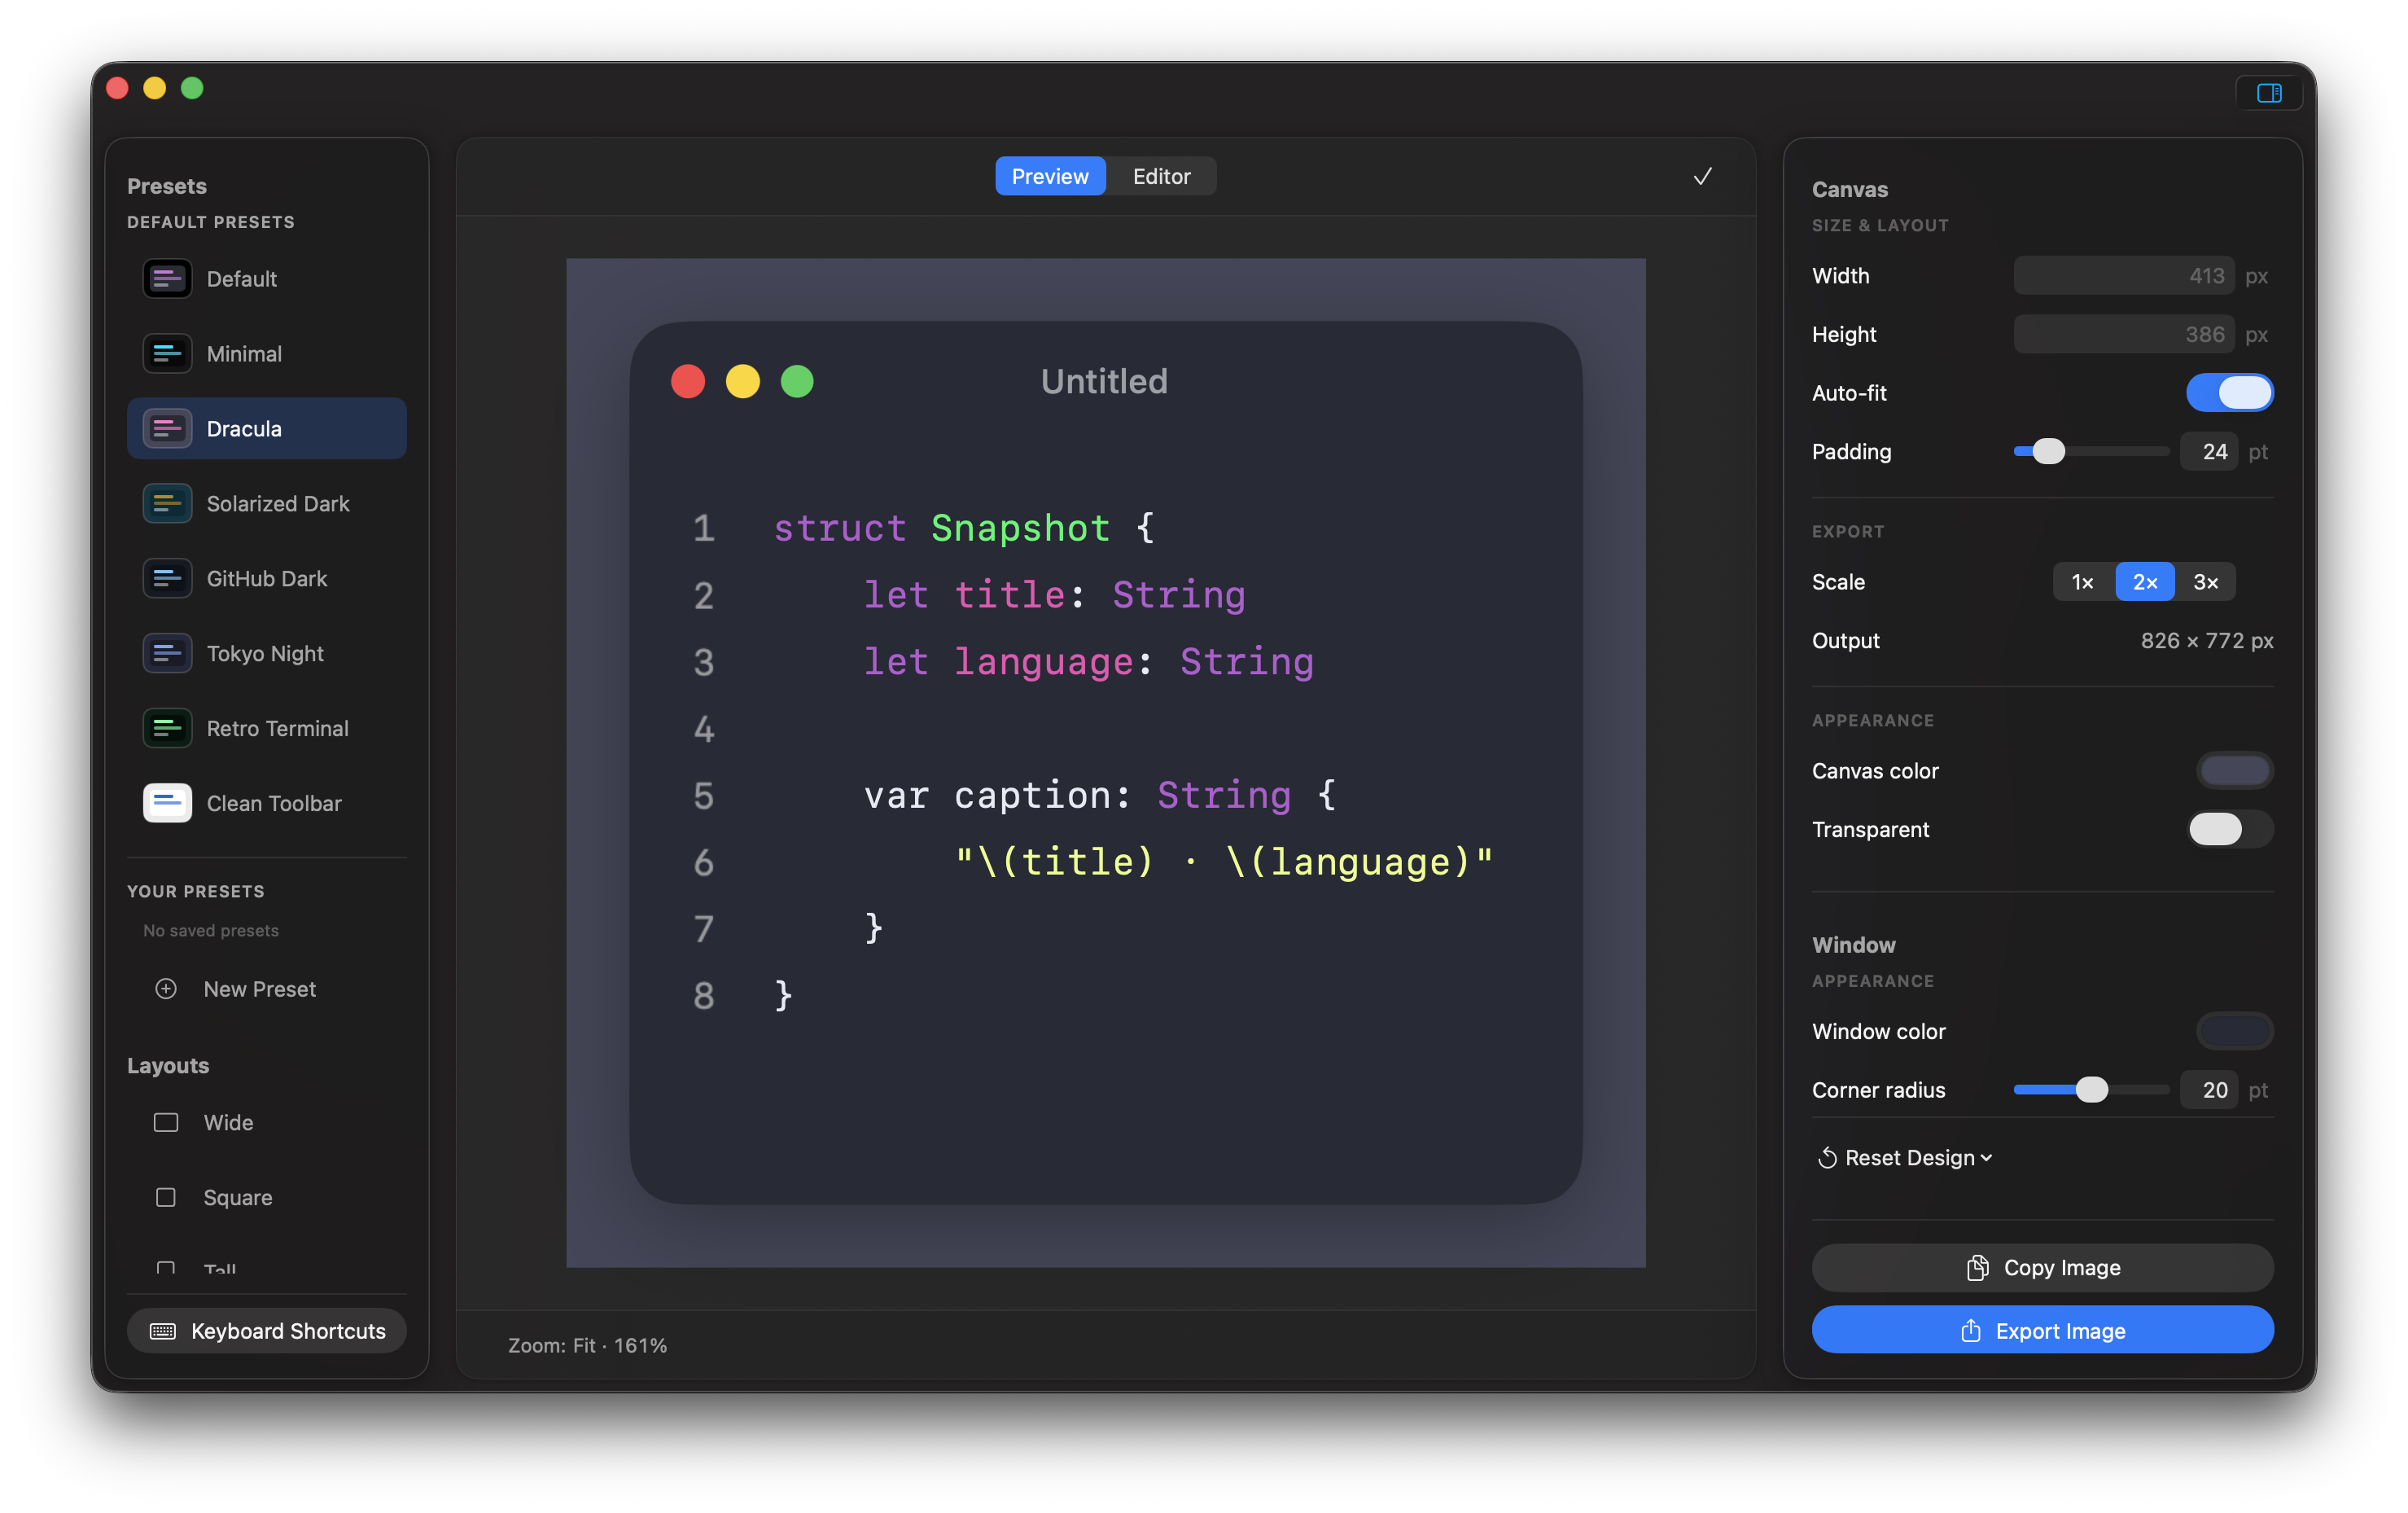Click the "var caption: String {" code line
The image size is (2408, 1513).
point(1099,795)
